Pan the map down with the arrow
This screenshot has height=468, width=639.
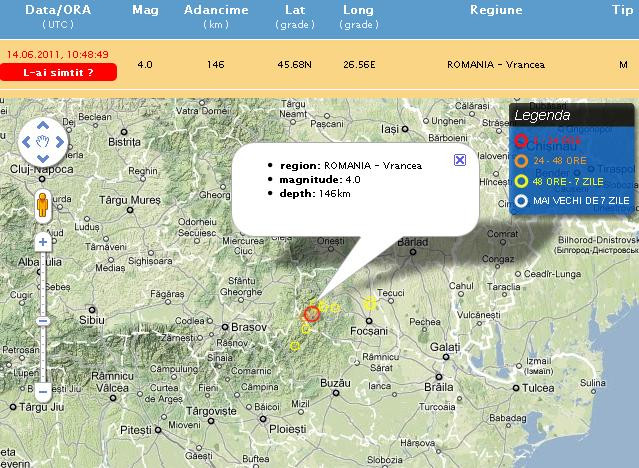(43, 159)
